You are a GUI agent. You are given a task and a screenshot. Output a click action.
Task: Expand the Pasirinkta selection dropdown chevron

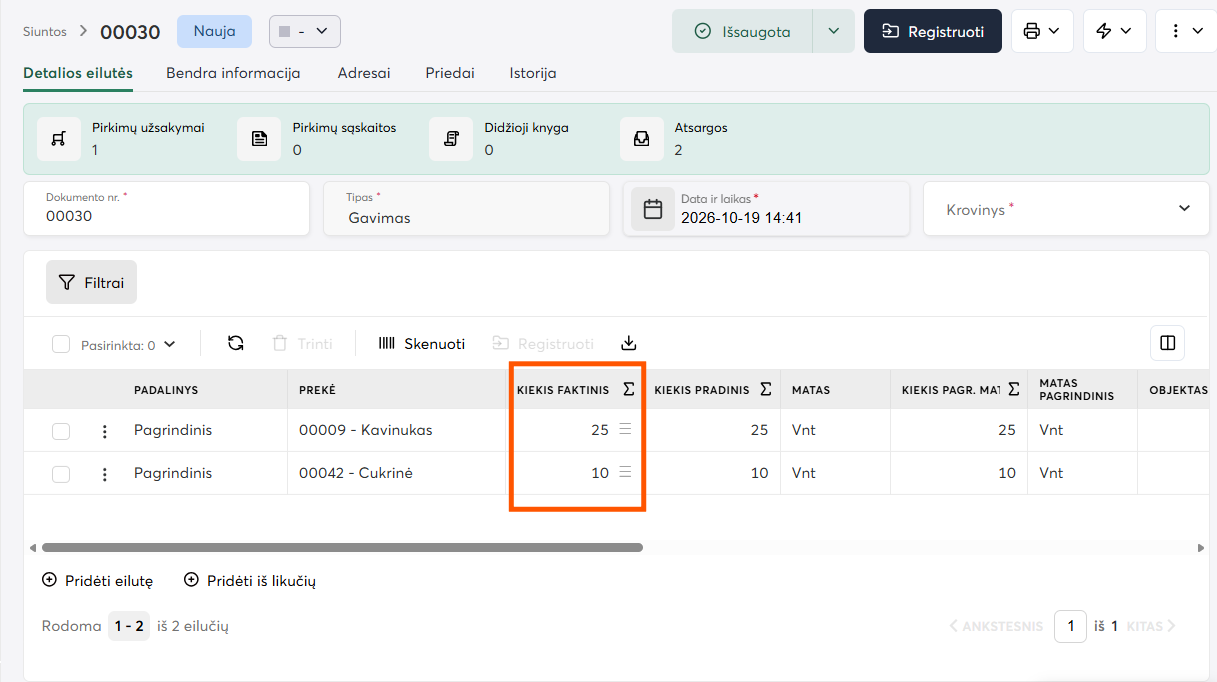[169, 344]
